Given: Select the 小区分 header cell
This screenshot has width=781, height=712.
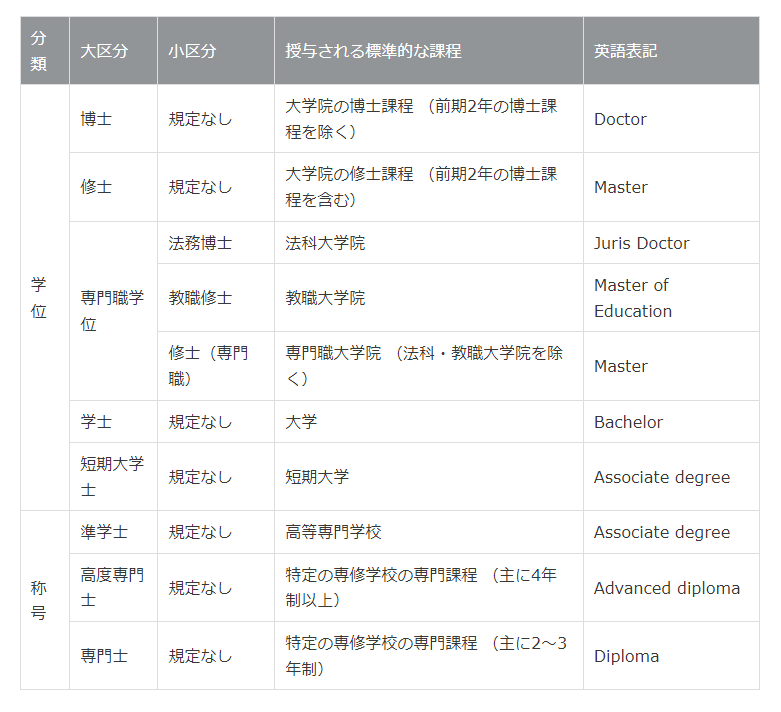Looking at the screenshot, I should click(x=192, y=51).
